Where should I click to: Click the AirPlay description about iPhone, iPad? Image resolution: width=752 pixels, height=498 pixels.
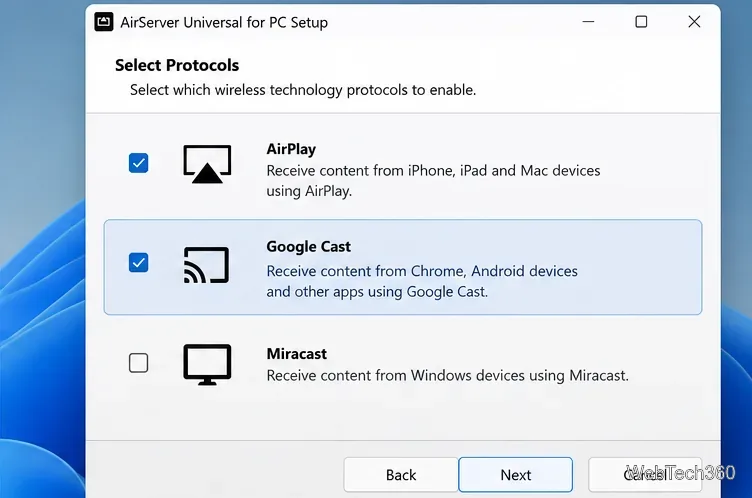click(433, 180)
